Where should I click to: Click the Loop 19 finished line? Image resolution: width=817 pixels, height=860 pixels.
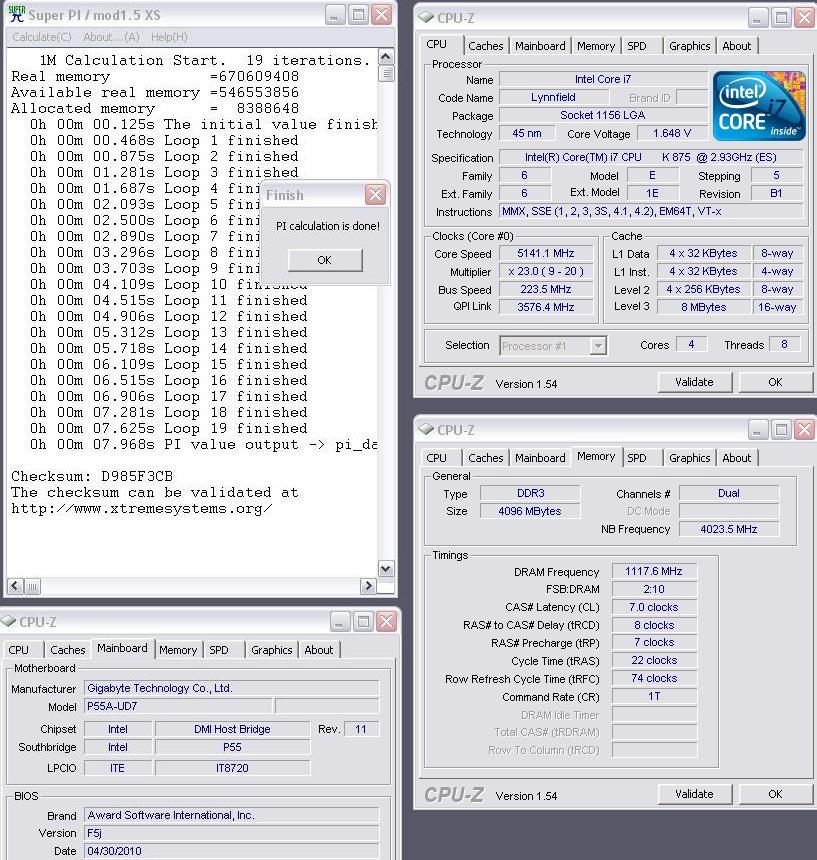click(x=168, y=428)
